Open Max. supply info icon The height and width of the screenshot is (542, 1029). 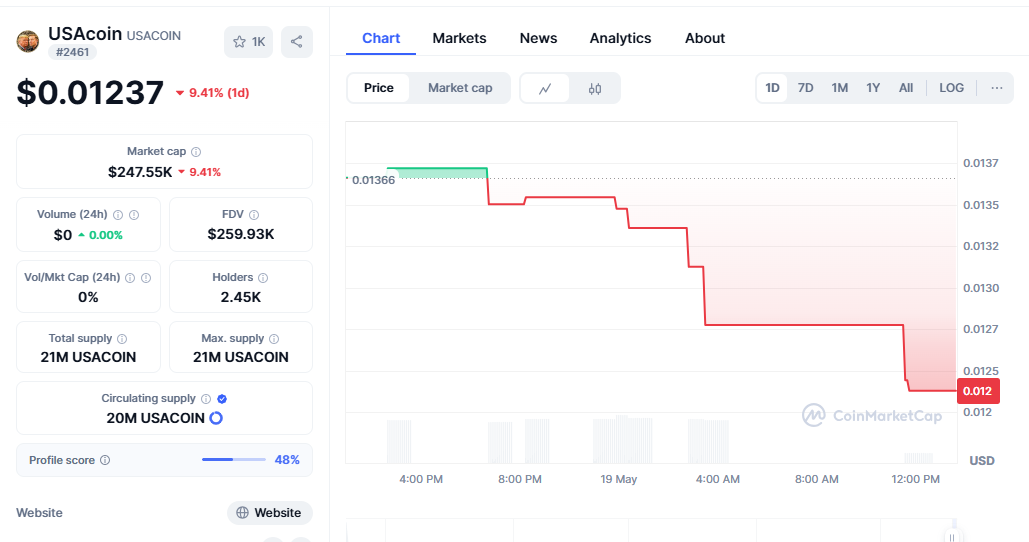[274, 339]
